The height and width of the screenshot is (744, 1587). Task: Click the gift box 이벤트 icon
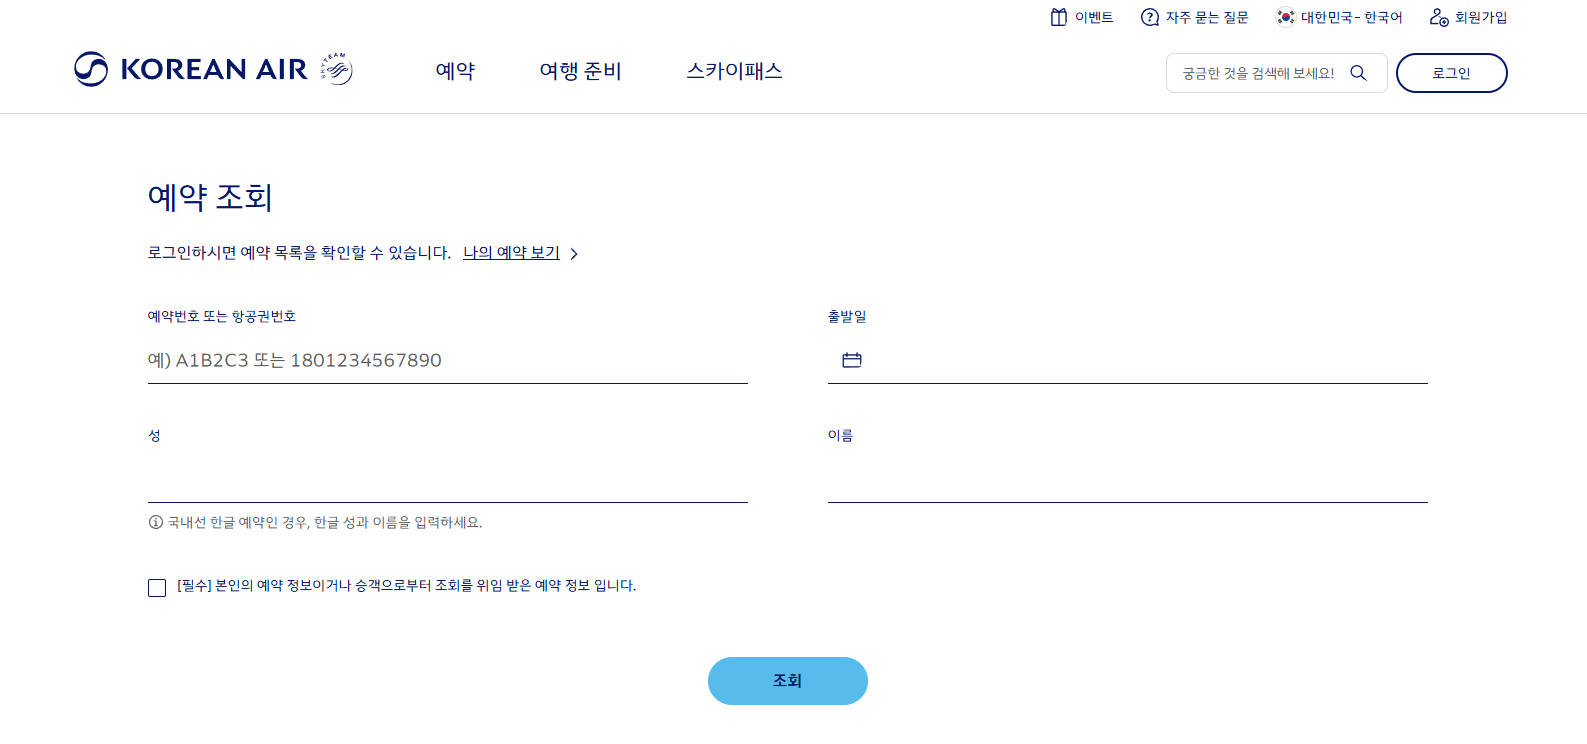click(1059, 17)
